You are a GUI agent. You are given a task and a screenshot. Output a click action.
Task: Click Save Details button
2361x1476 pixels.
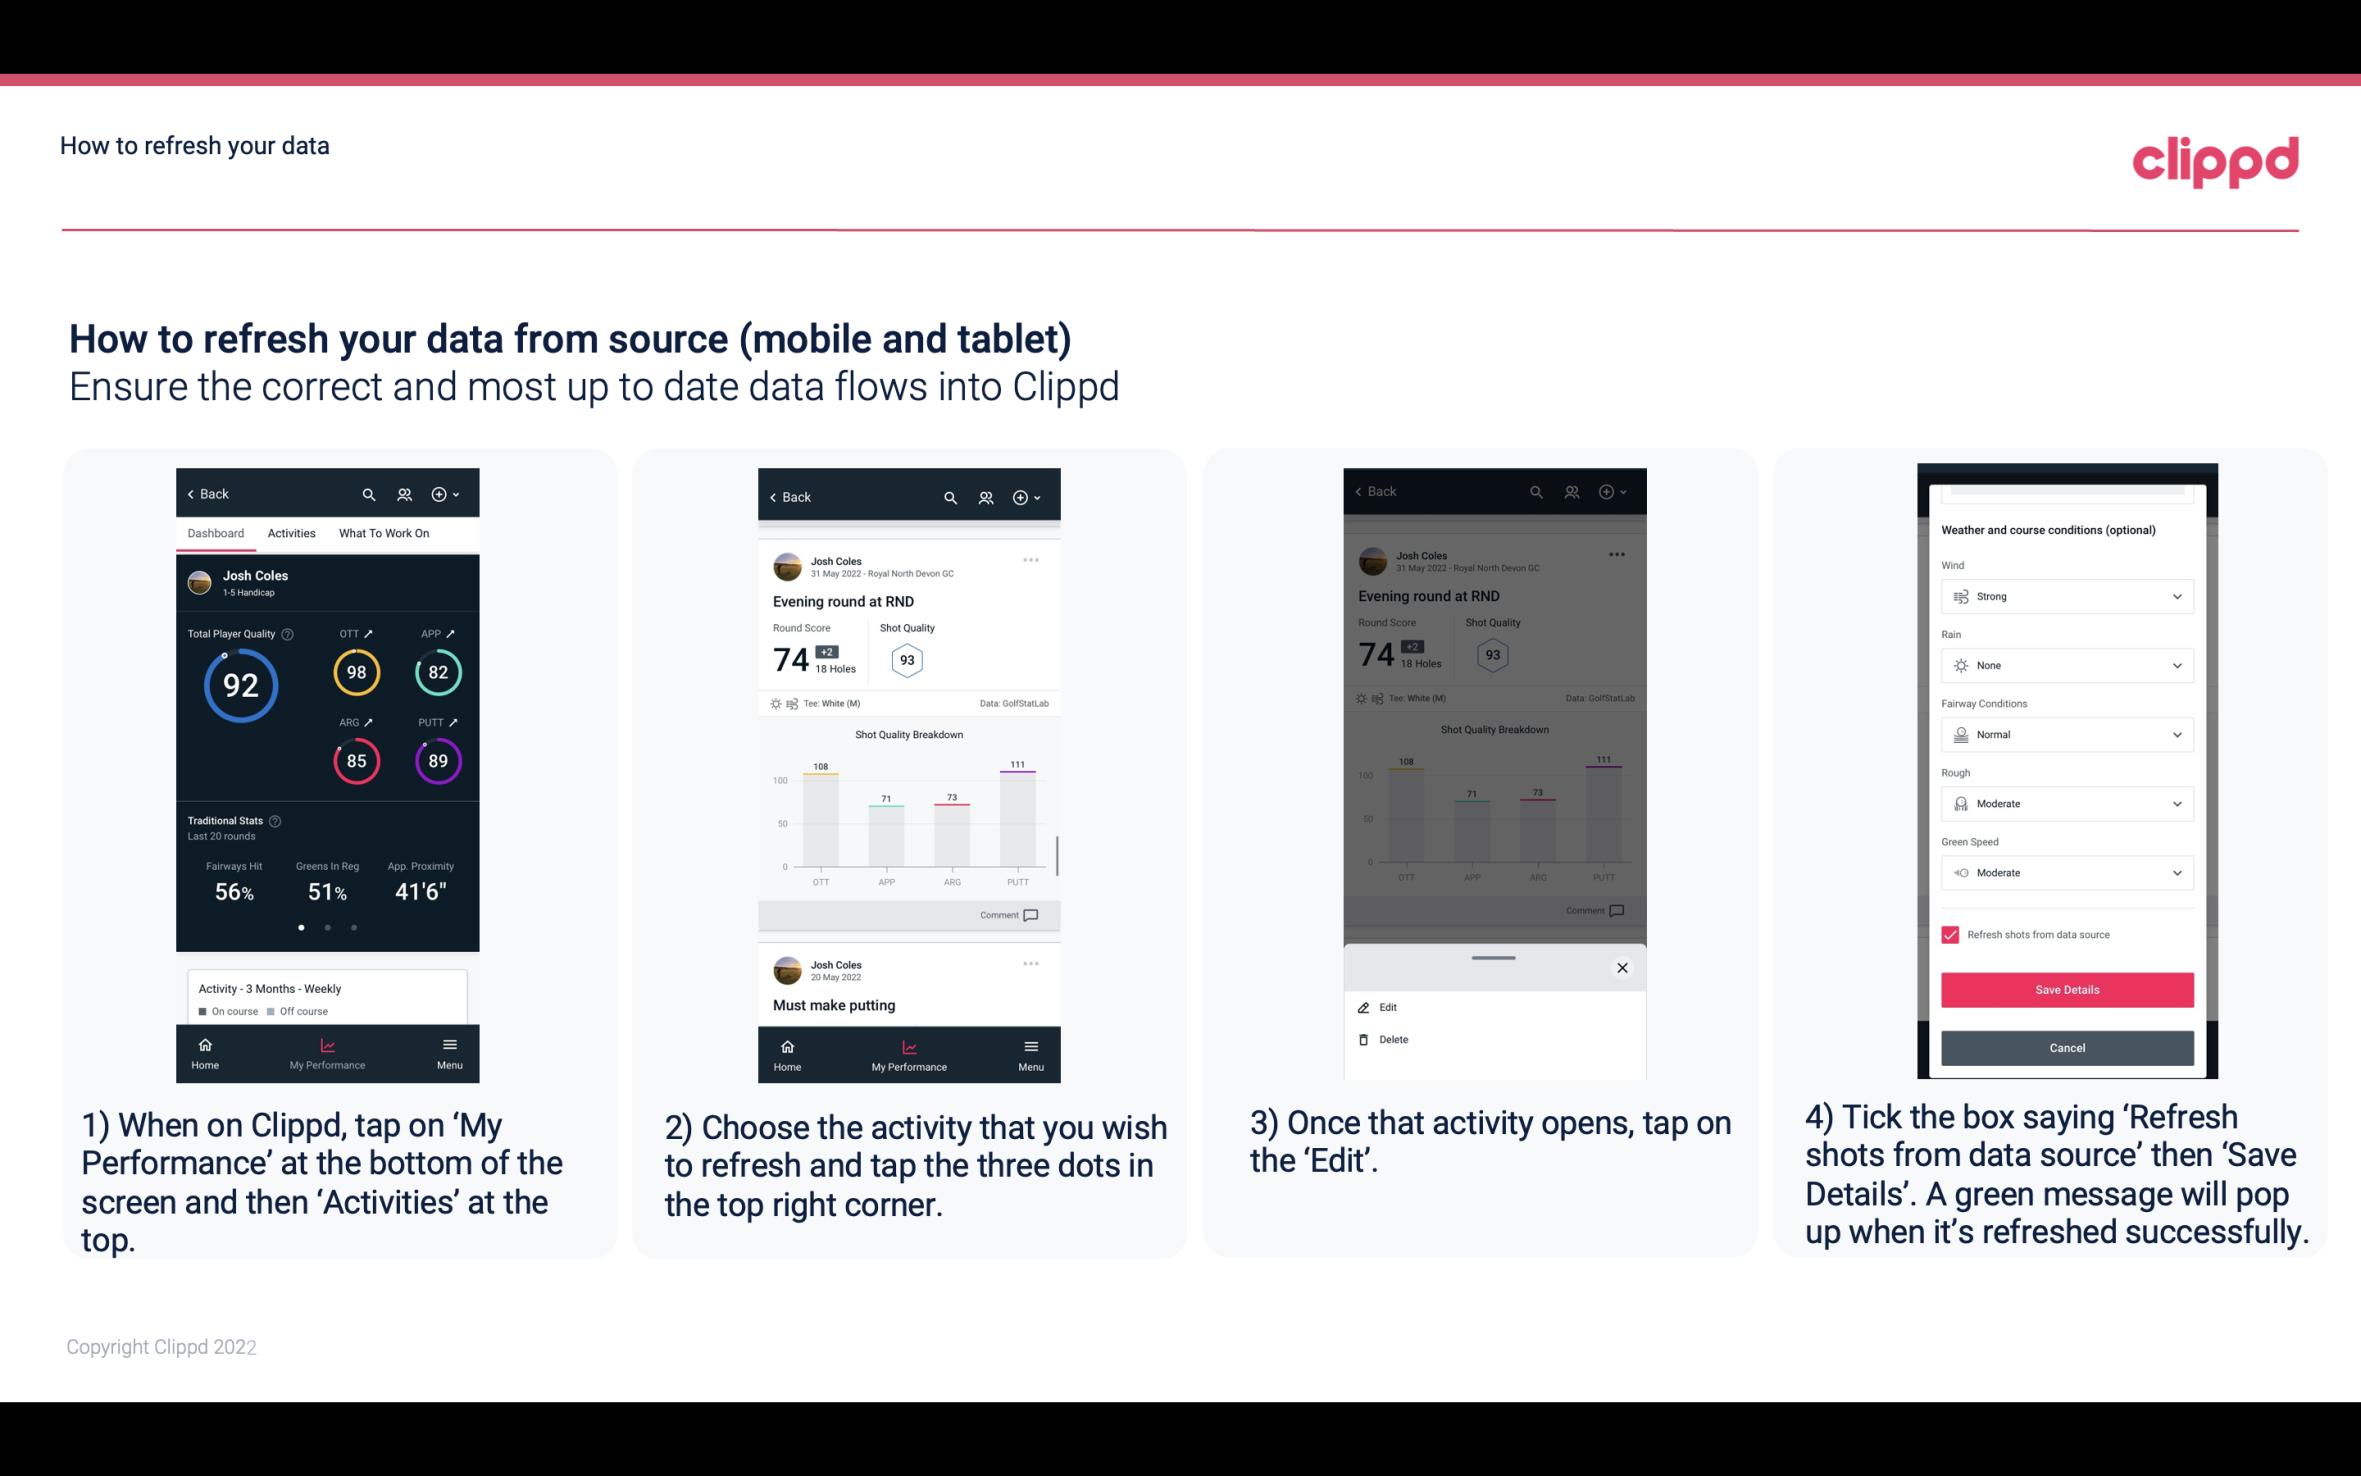pos(2065,990)
